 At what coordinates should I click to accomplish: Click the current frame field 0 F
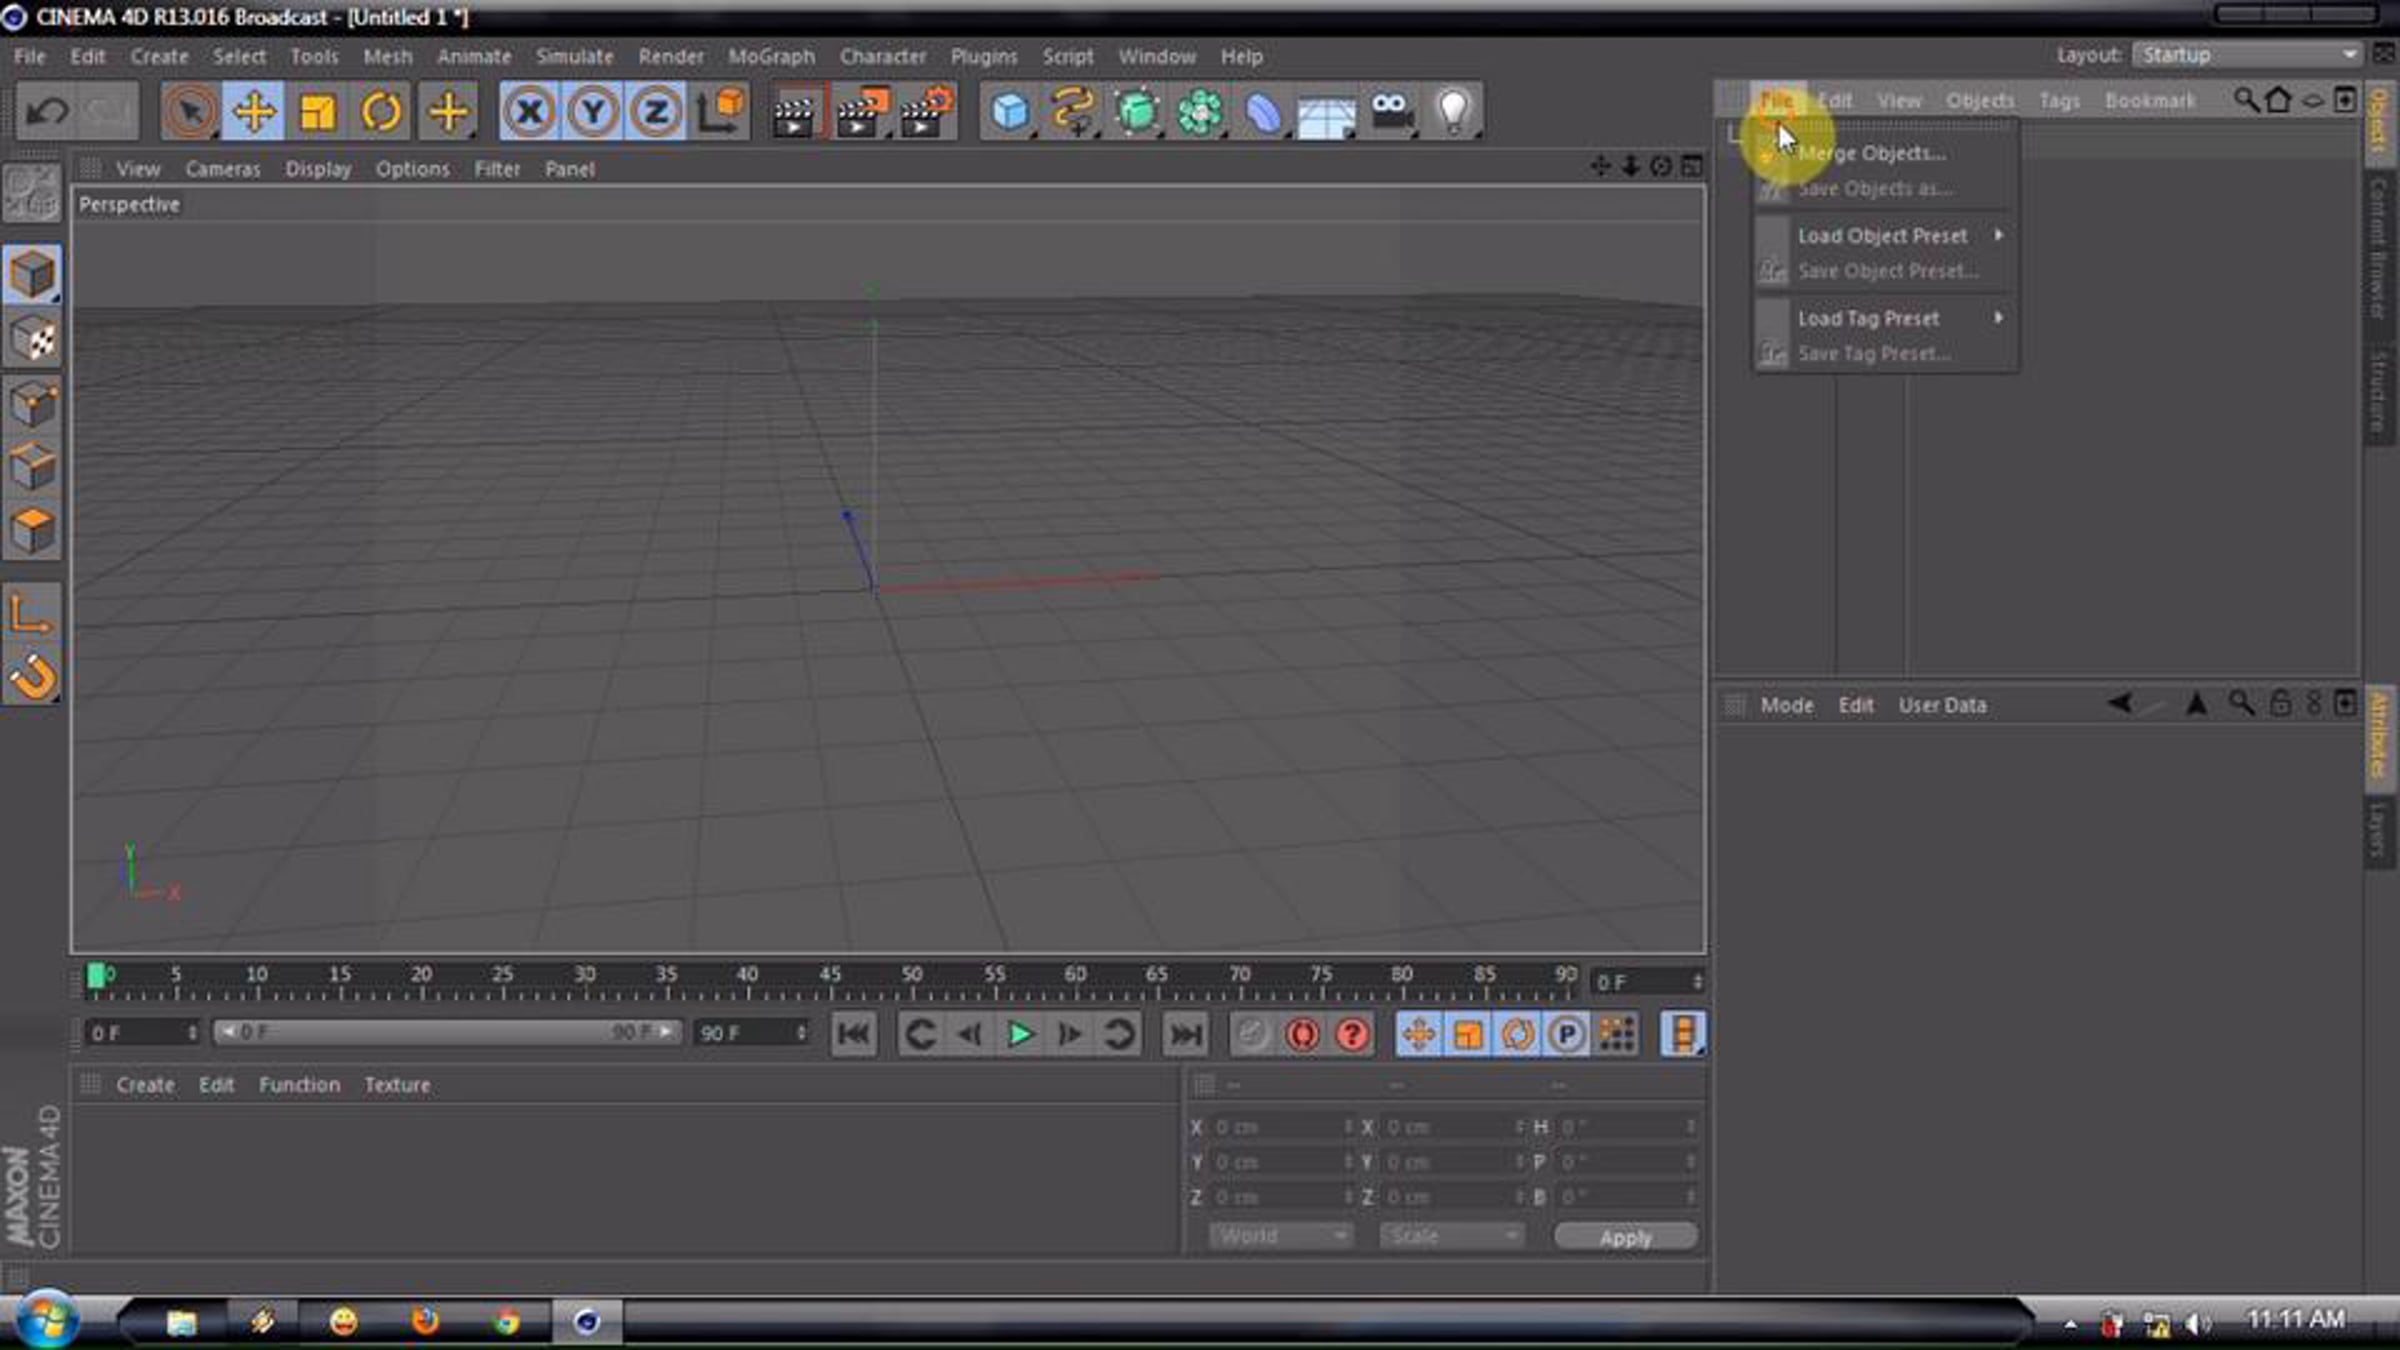pyautogui.click(x=1647, y=982)
